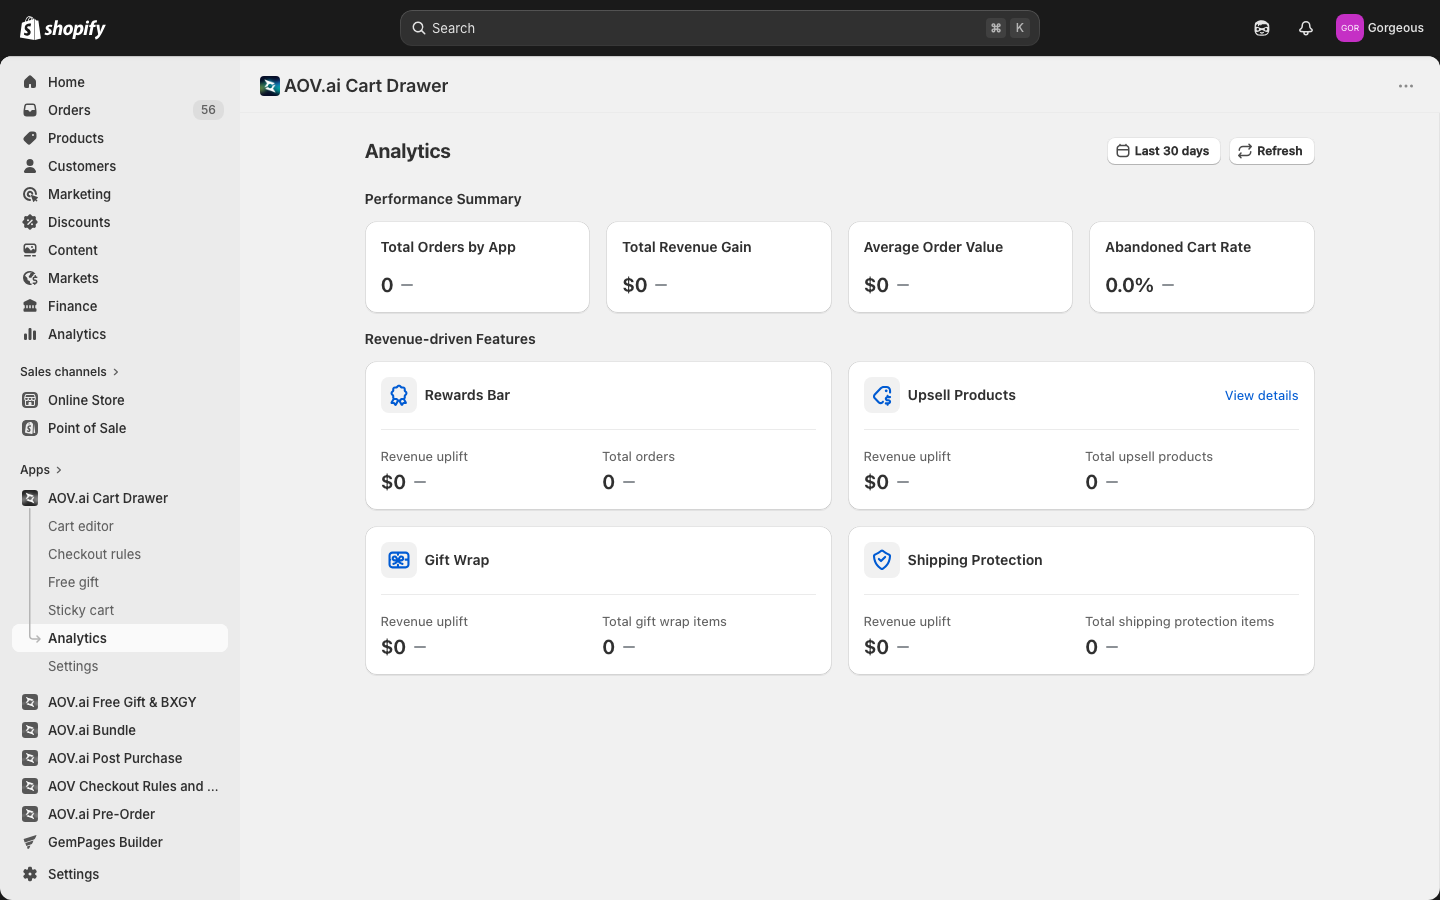Click the Shipping Protection shield icon
Image resolution: width=1440 pixels, height=900 pixels.
coord(882,560)
